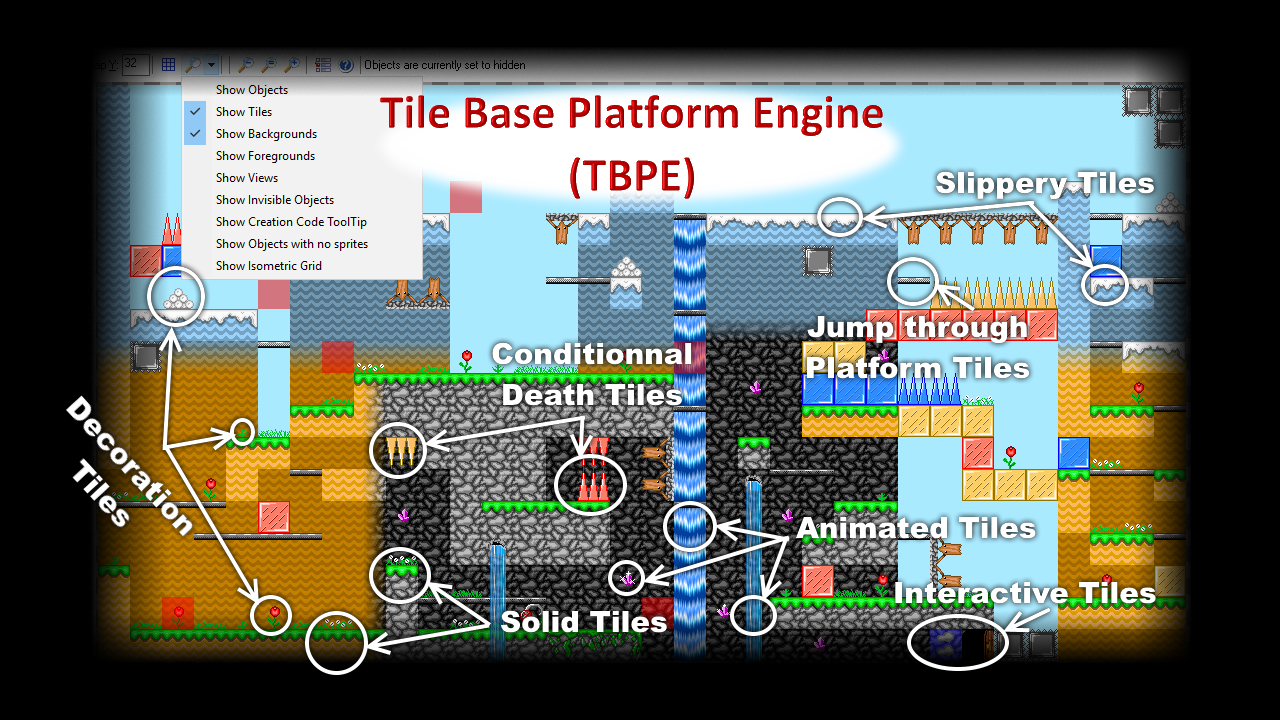Click the Snap Y input field showing 32
This screenshot has height=720, width=1280.
tap(136, 65)
